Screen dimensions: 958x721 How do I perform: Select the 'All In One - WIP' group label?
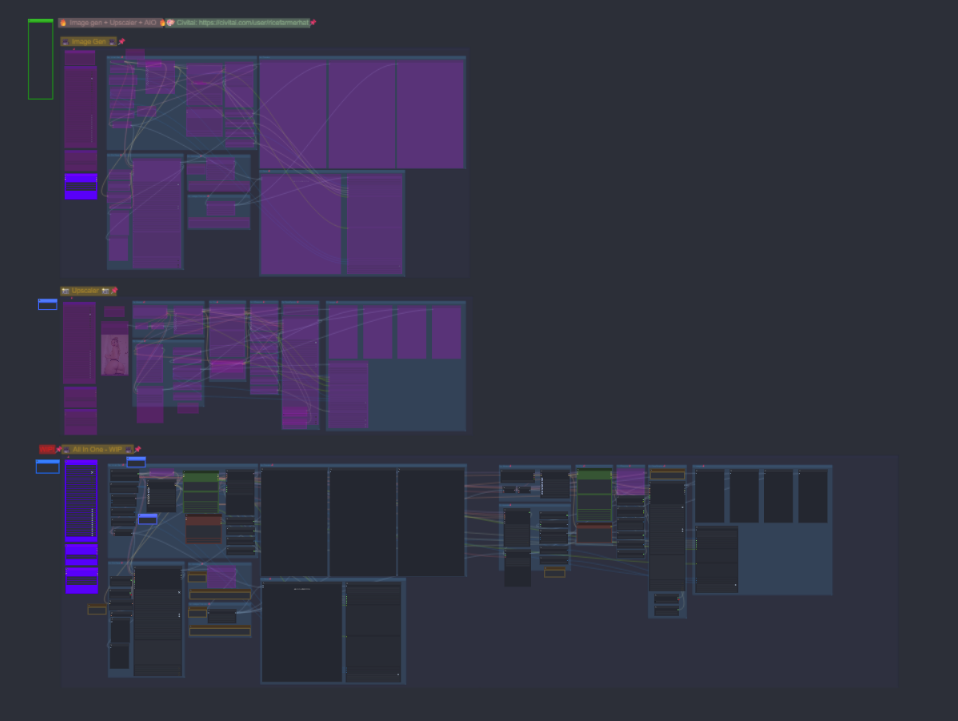click(x=97, y=449)
